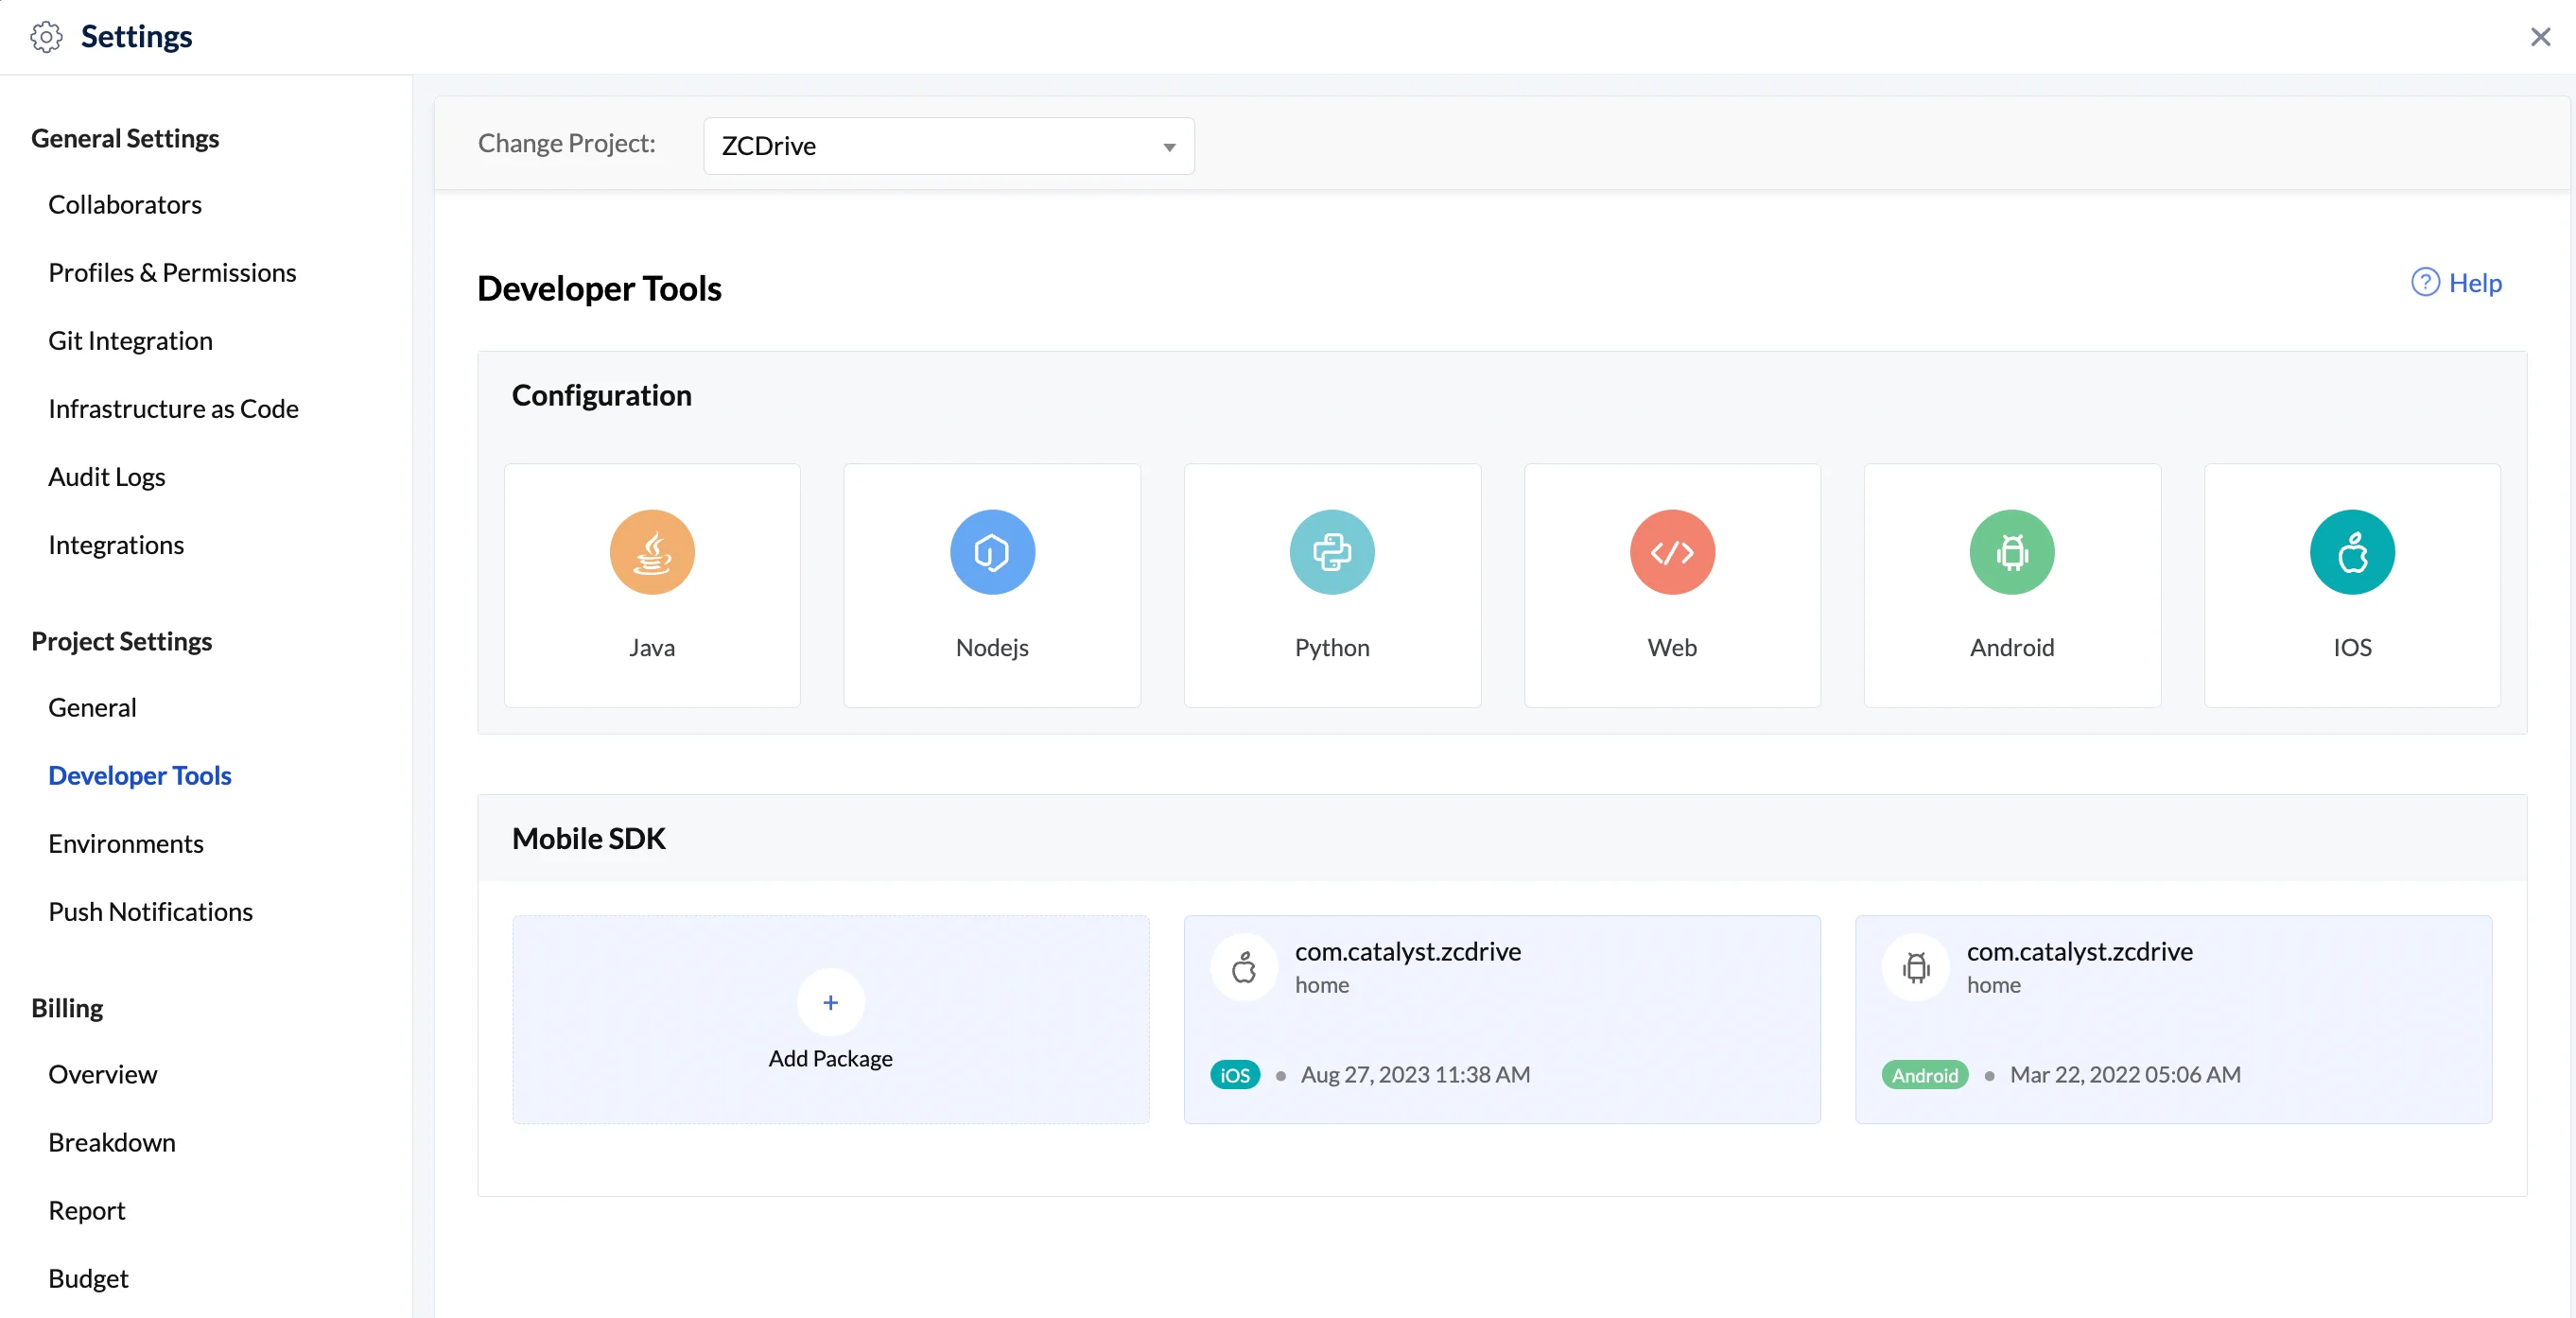
Task: Choose the Python SDK icon
Action: (x=1332, y=552)
